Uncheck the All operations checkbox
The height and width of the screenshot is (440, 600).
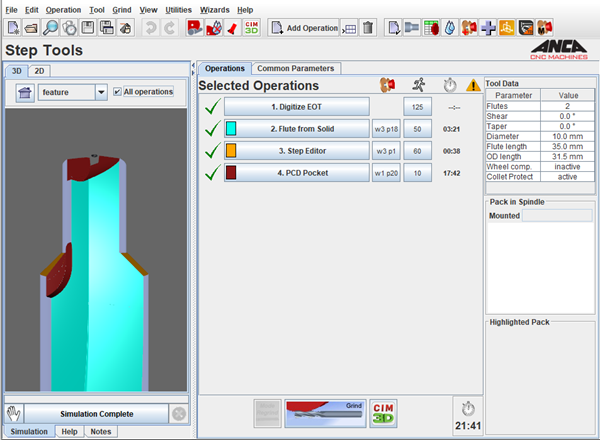118,92
